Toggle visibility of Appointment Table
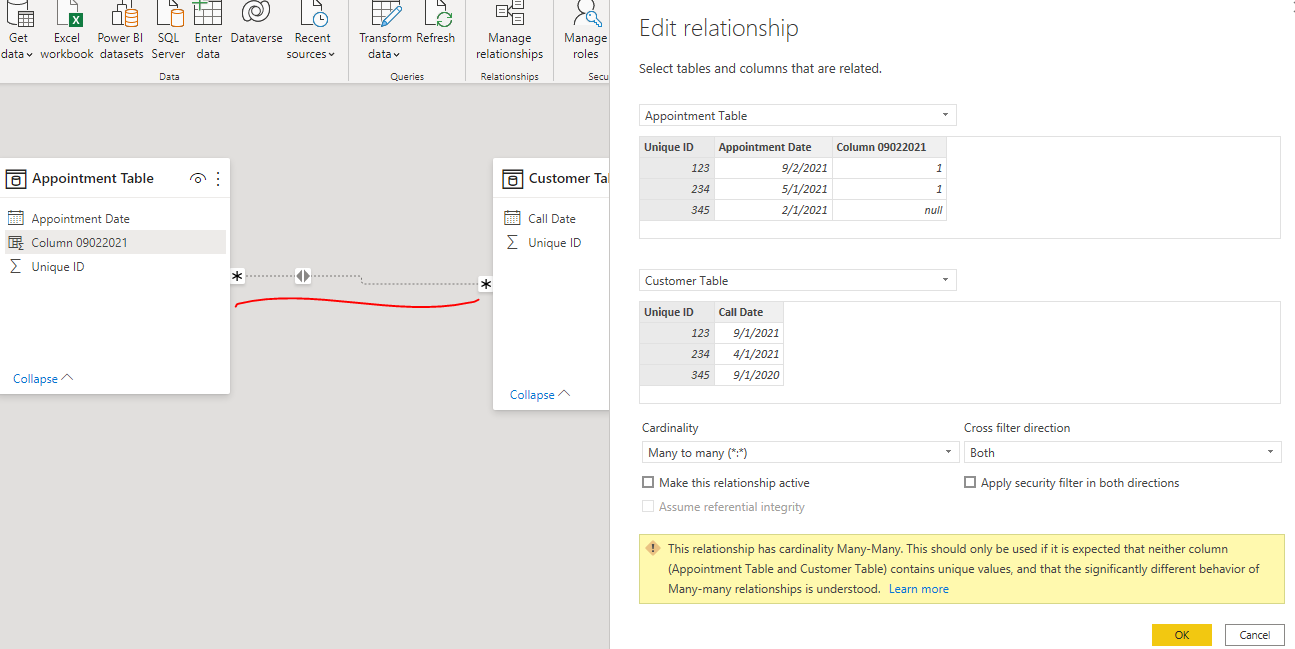 [198, 179]
